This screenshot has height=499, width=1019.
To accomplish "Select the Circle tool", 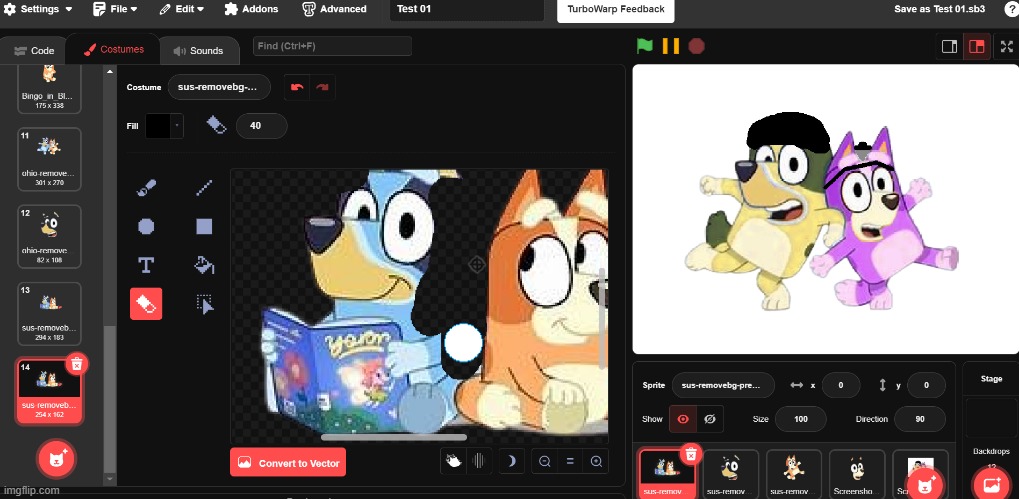I will [x=146, y=227].
